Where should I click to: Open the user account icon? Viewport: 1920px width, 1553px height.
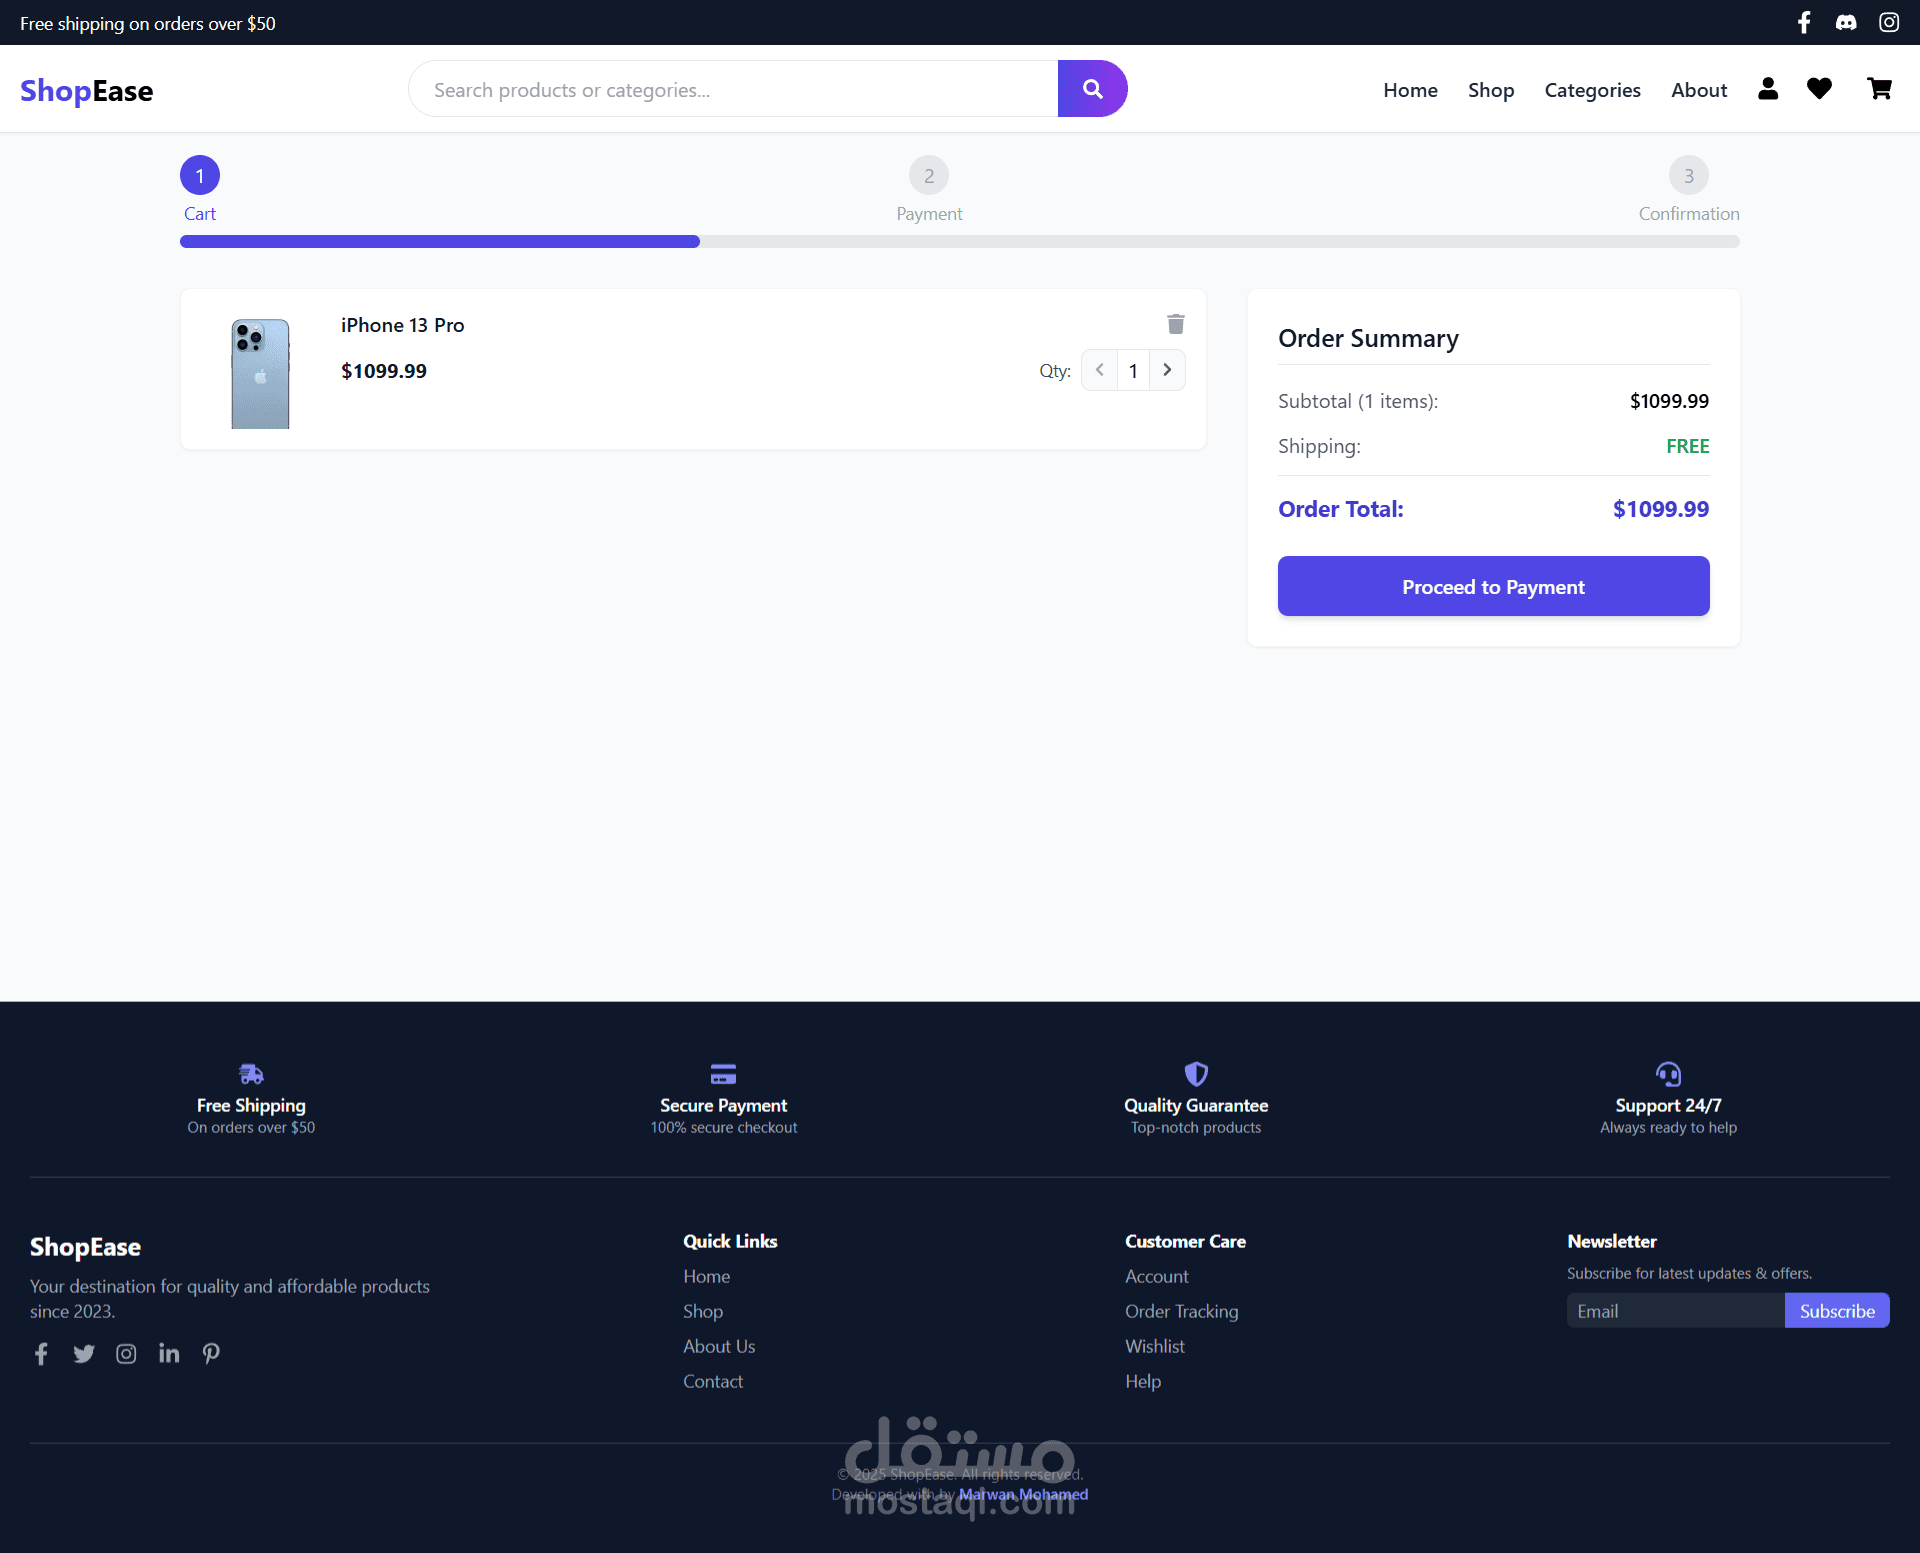1768,89
